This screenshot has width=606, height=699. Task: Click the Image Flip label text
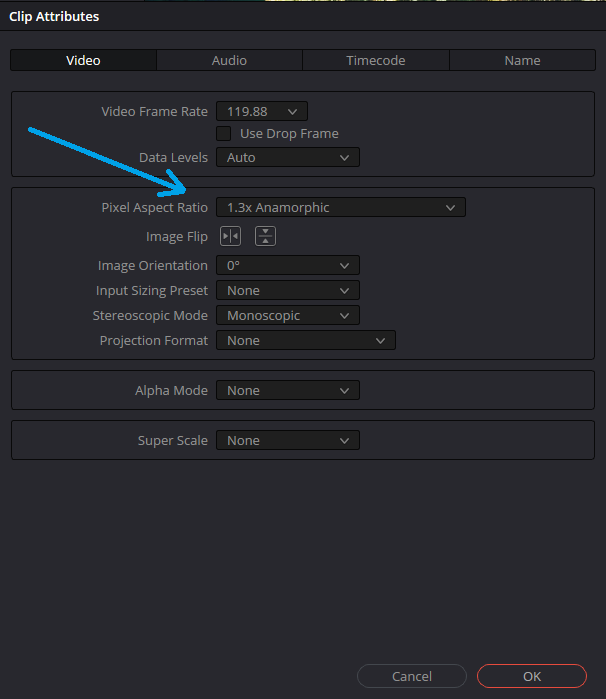point(176,237)
